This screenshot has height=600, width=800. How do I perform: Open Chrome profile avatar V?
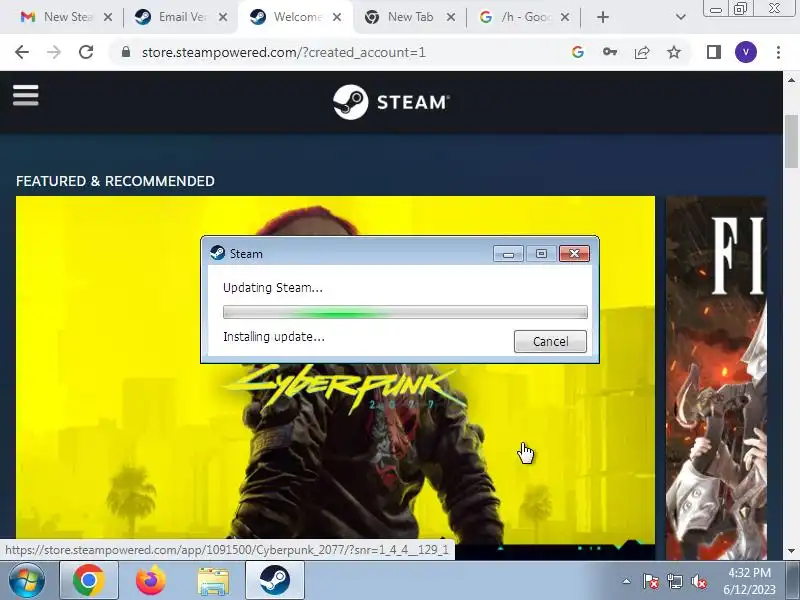point(746,52)
